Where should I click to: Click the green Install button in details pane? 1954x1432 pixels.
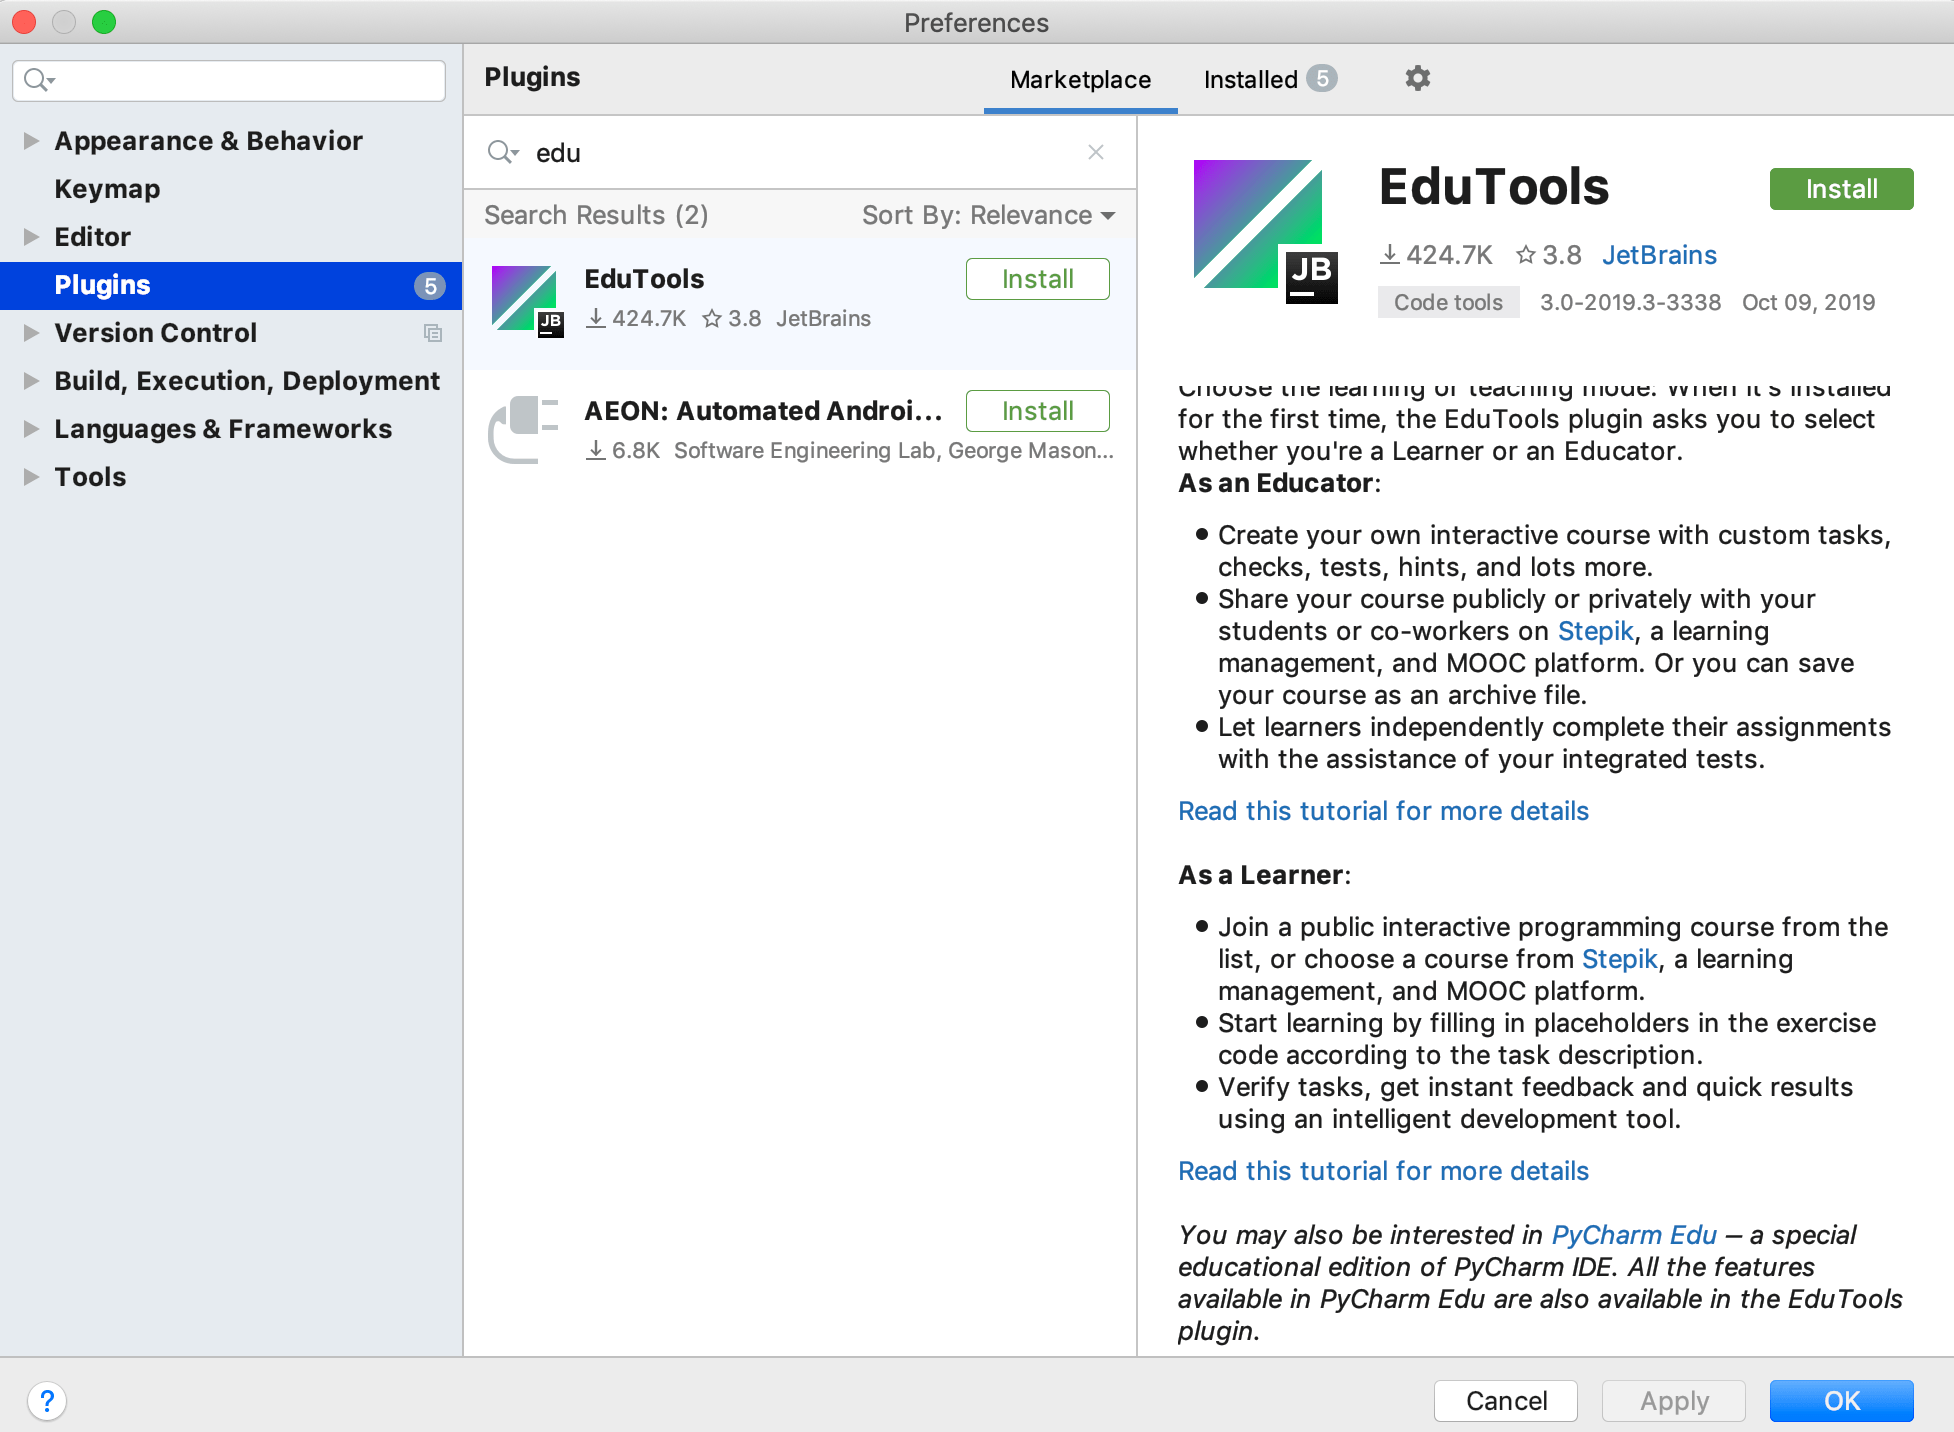1841,189
